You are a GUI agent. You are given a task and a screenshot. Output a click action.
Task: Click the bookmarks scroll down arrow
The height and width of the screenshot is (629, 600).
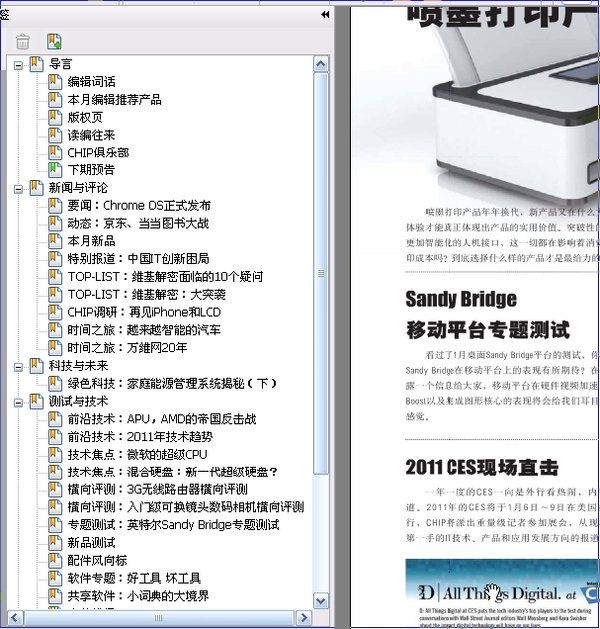(x=321, y=601)
